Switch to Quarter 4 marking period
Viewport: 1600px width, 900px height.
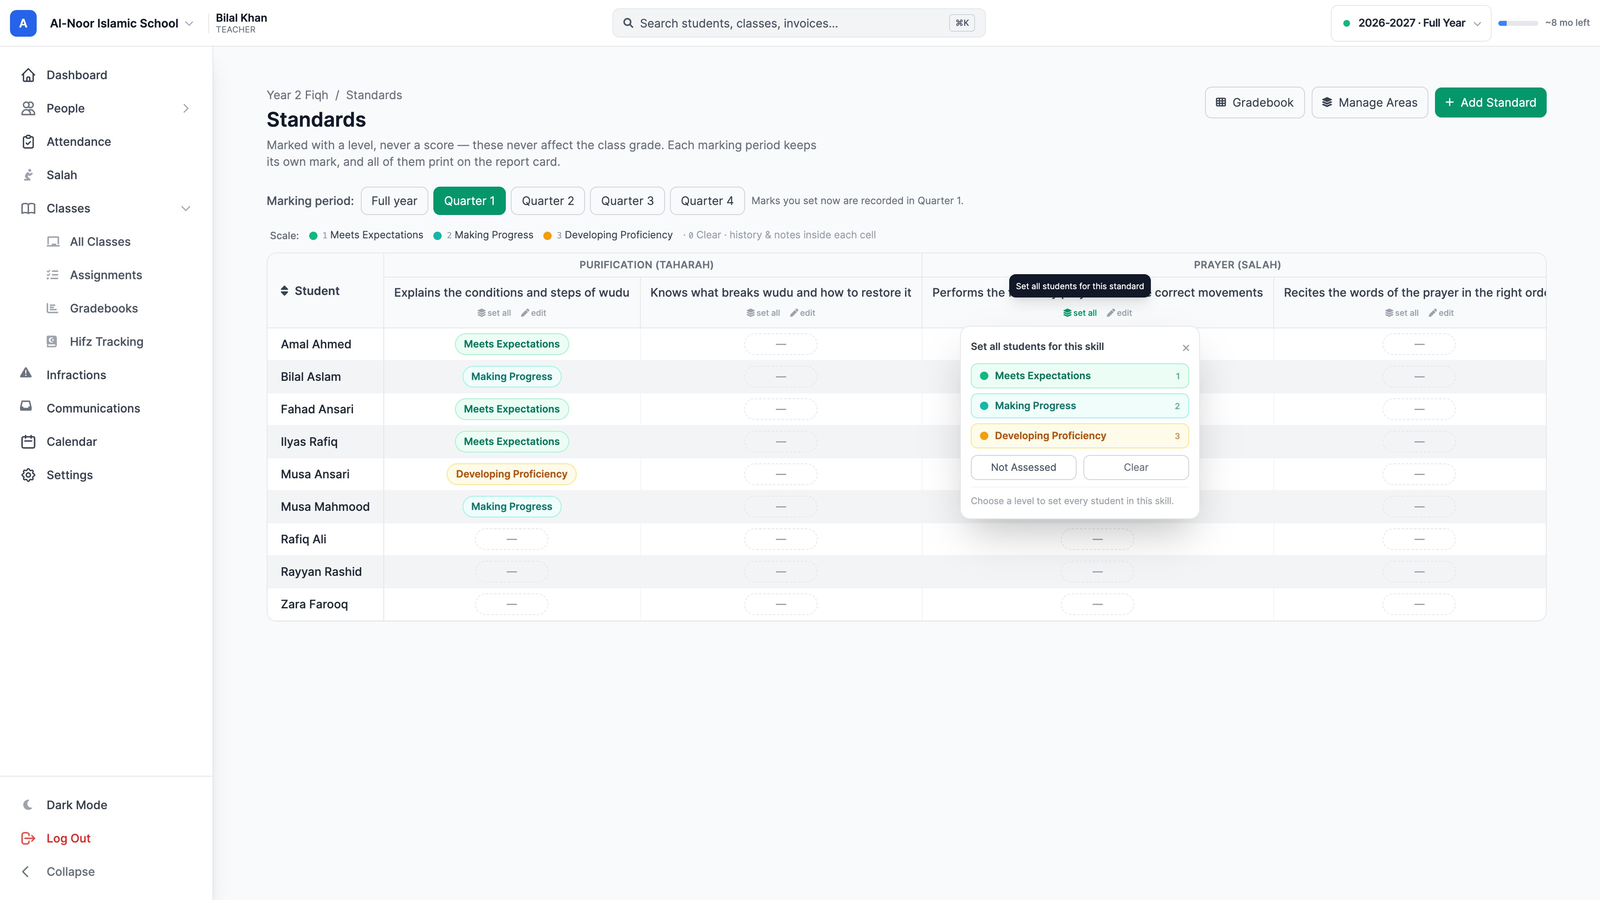[707, 201]
